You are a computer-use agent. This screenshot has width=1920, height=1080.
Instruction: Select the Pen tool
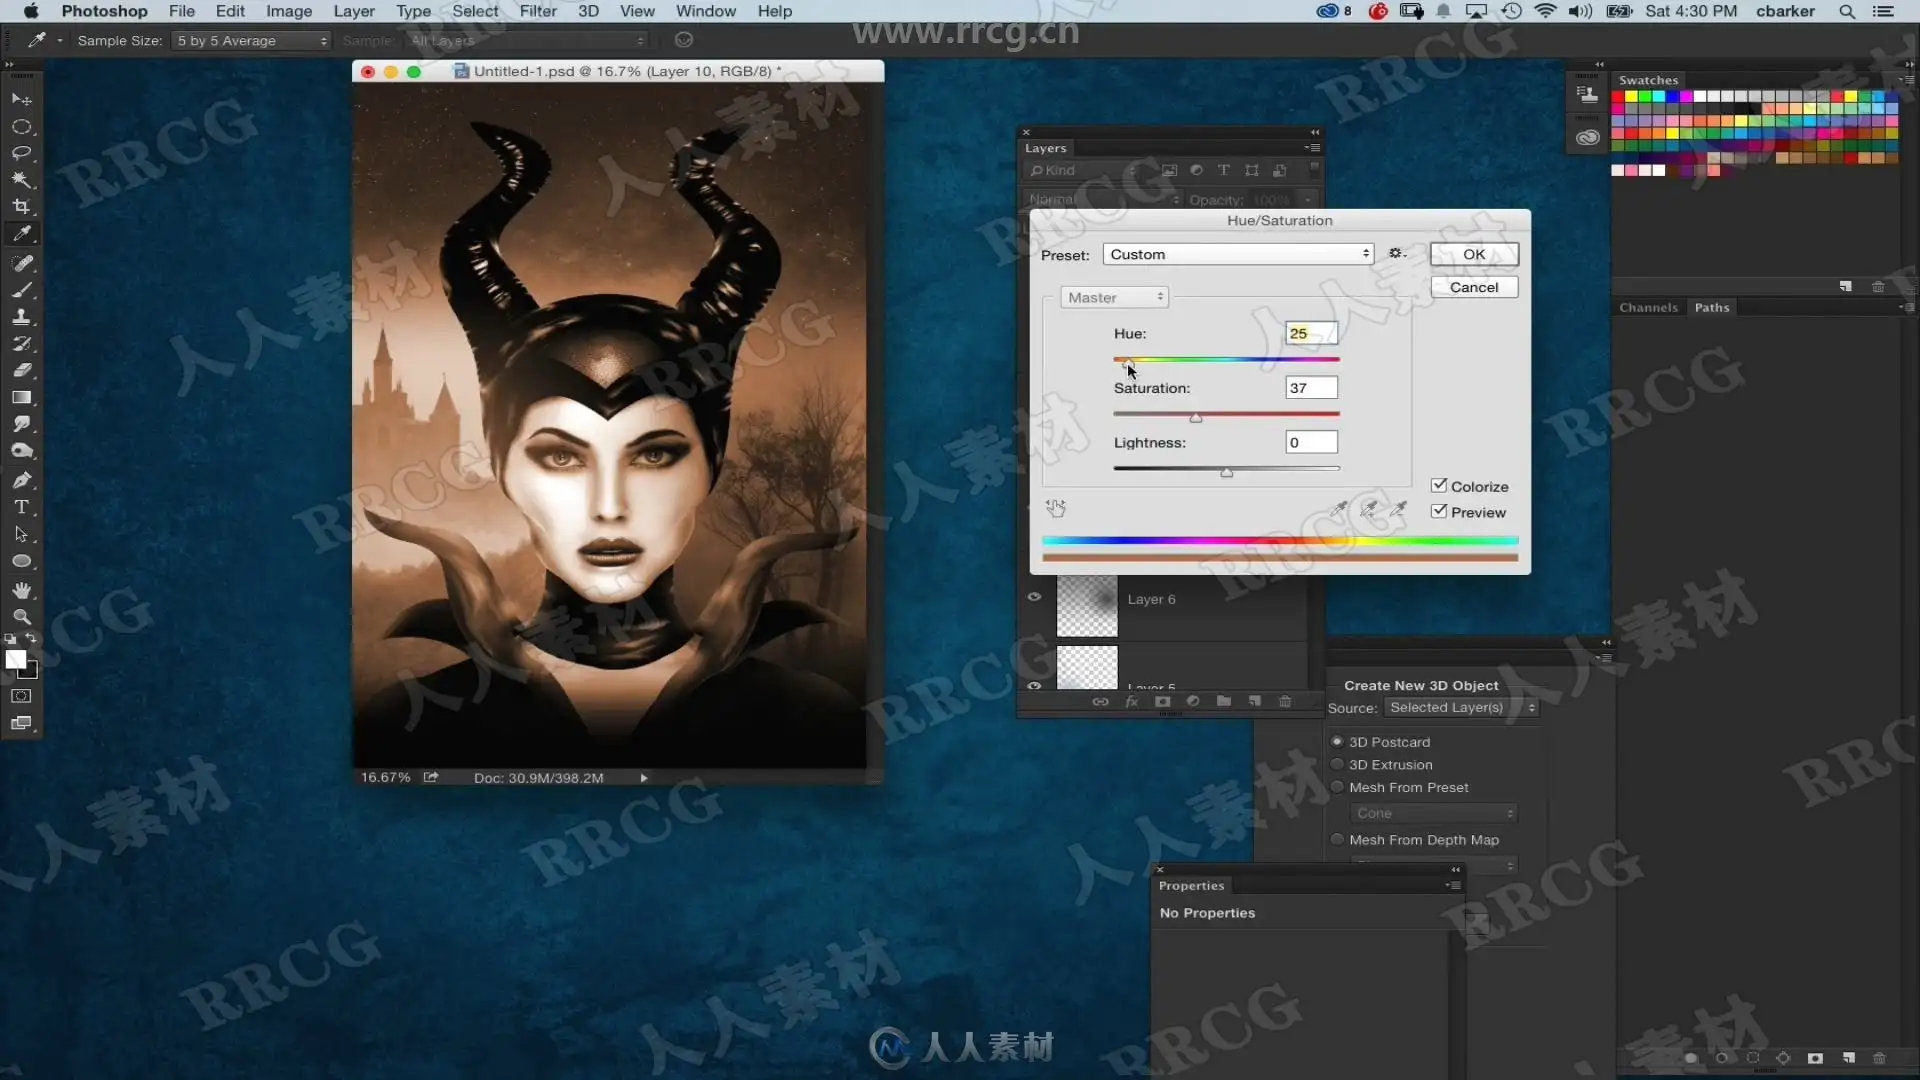(x=21, y=480)
